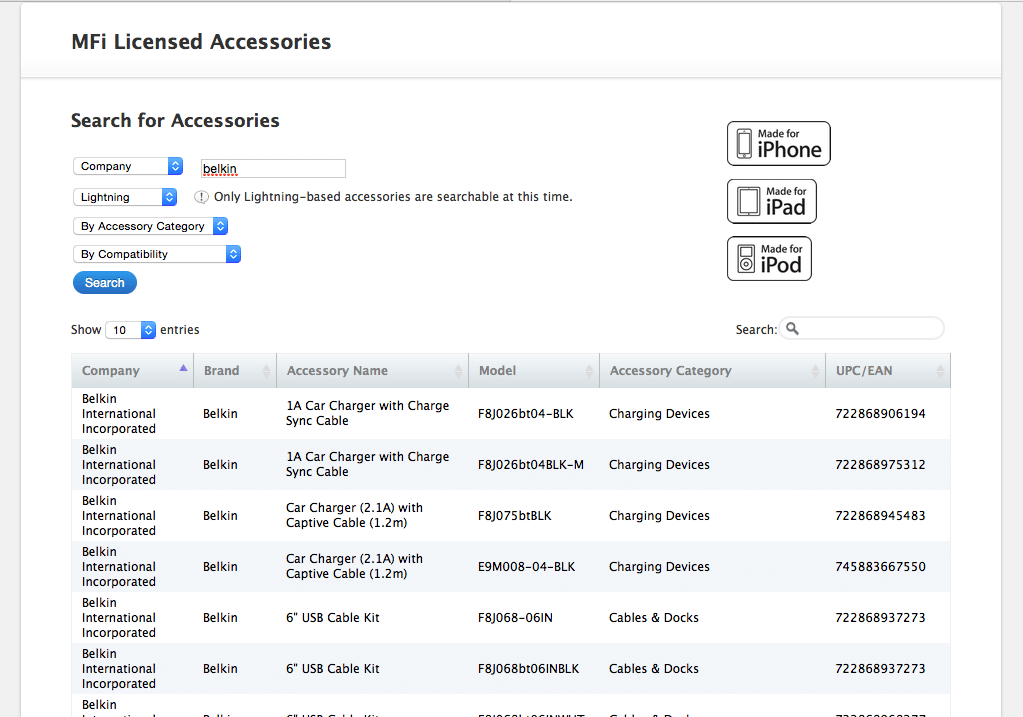Expand the By Accessory Category dropdown
The image size is (1023, 717).
click(150, 226)
